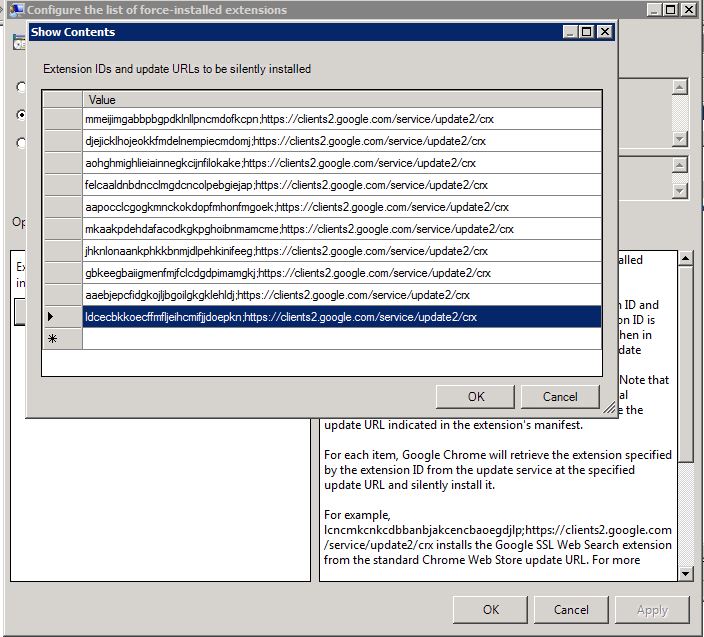
Task: Select the row starting with mmeijimgabbpbgpdklnllpncmdofkcpn
Action: tap(342, 119)
